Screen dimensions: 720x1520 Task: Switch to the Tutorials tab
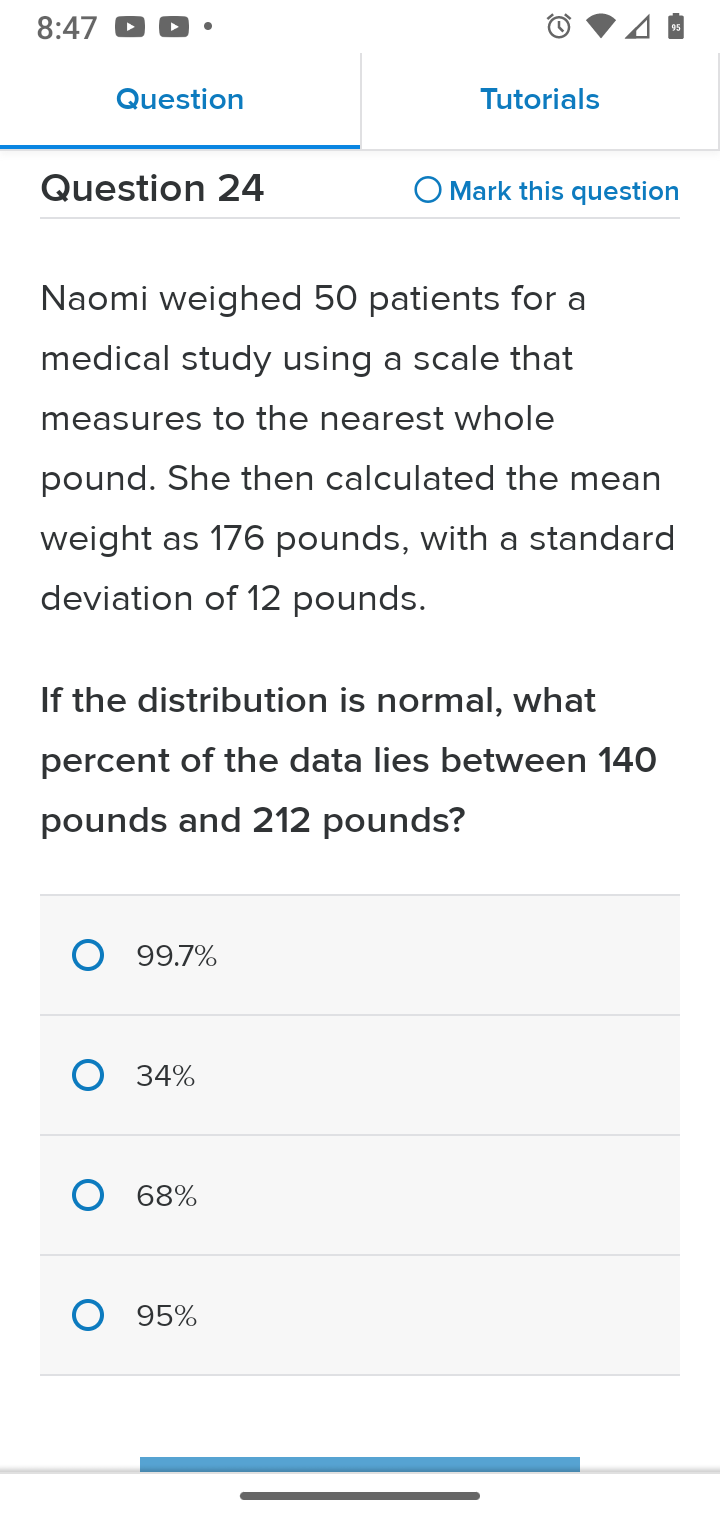(x=540, y=100)
